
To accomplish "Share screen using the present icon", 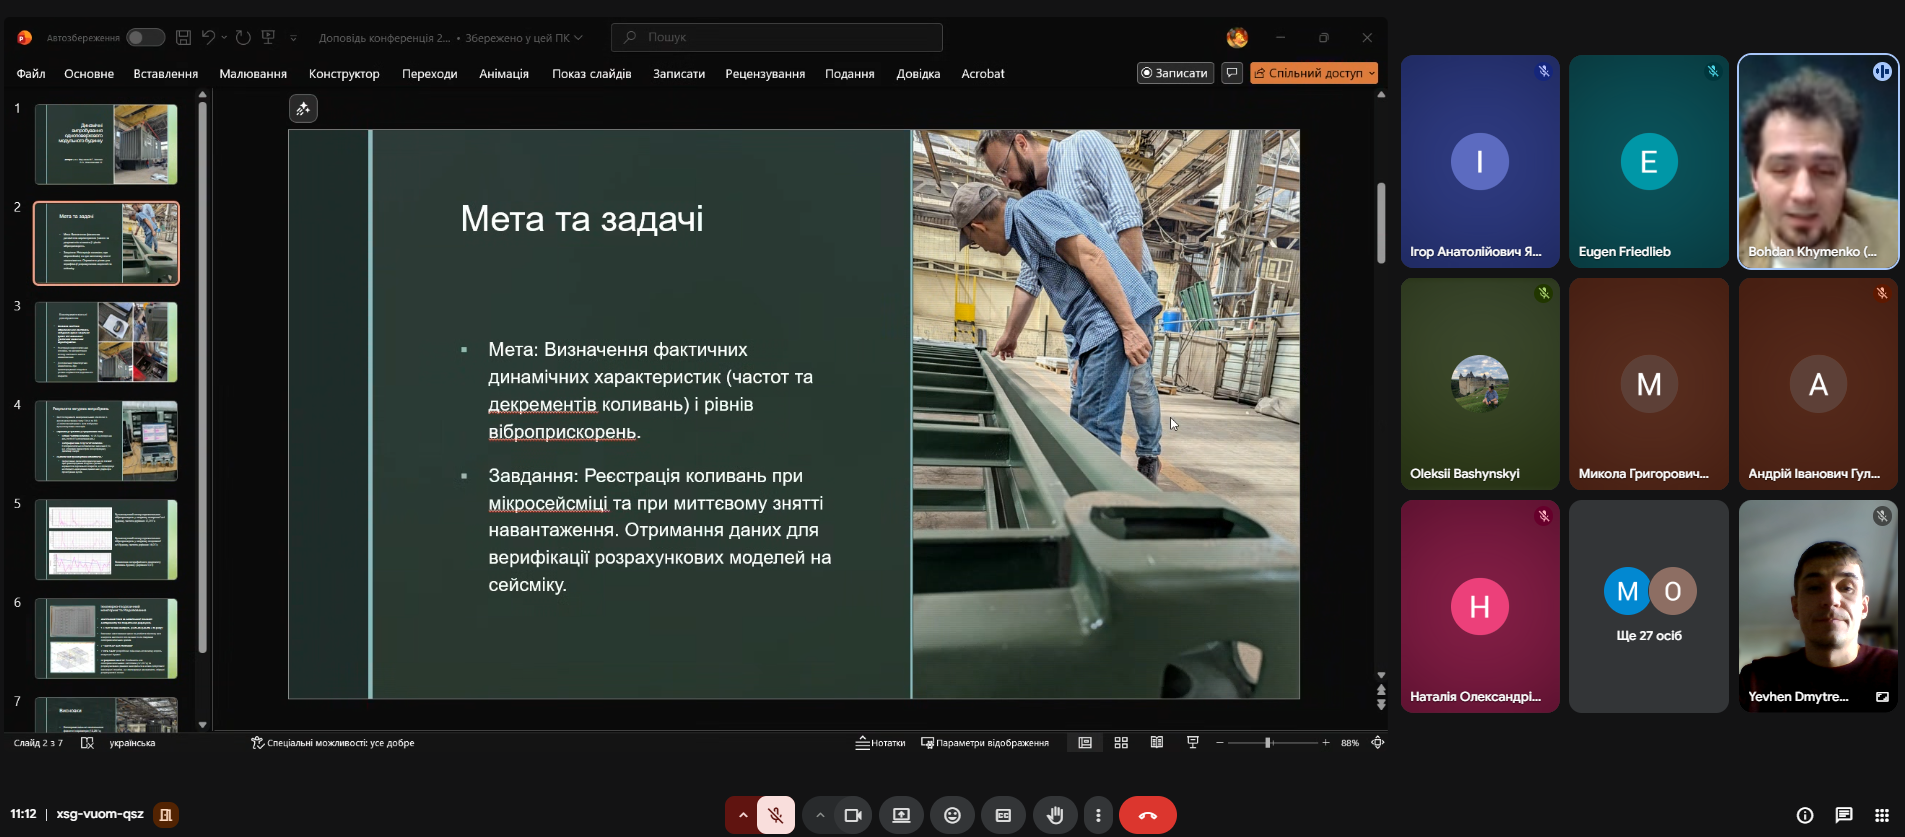I will point(901,815).
